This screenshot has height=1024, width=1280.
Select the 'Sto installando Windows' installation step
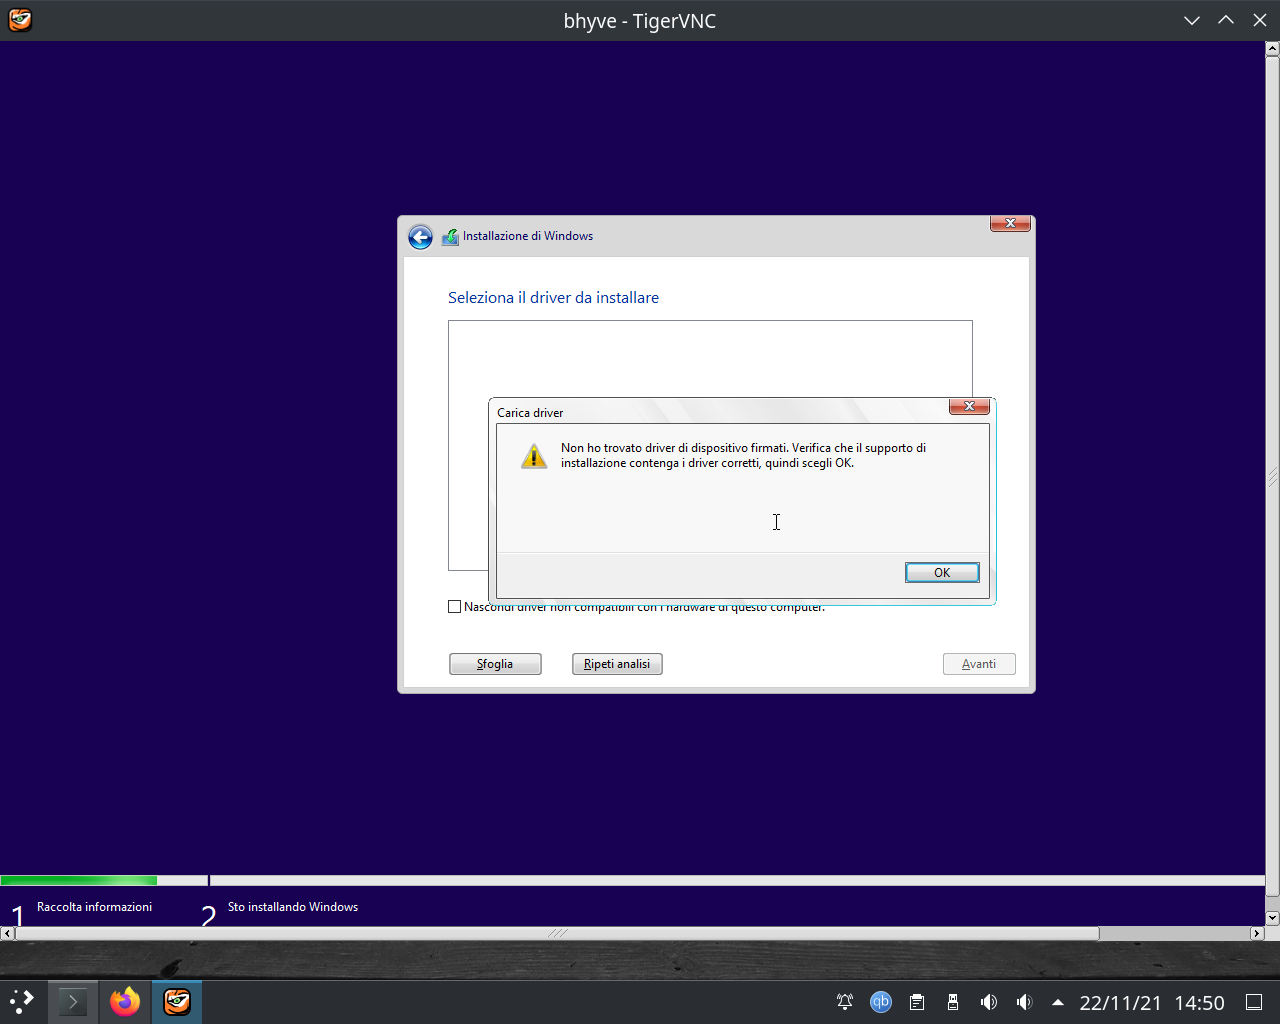coord(292,907)
